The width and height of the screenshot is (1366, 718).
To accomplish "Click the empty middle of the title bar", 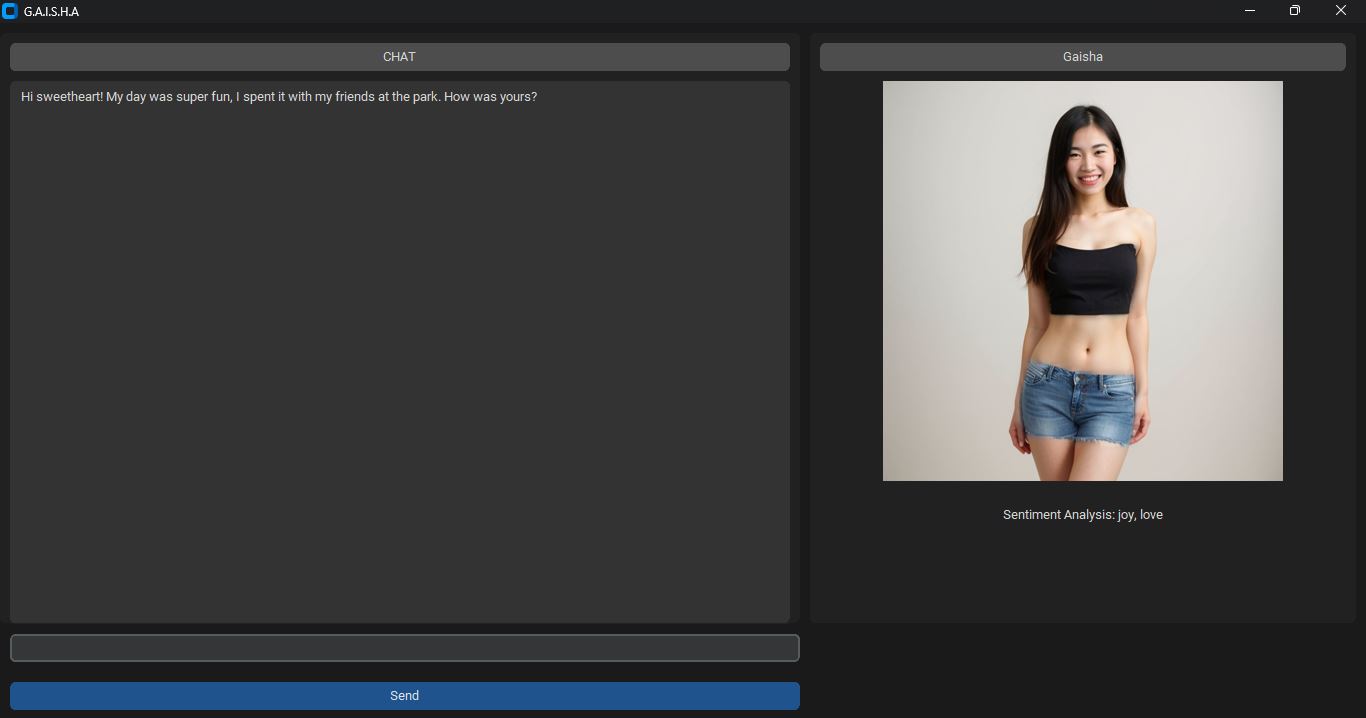I will [650, 11].
